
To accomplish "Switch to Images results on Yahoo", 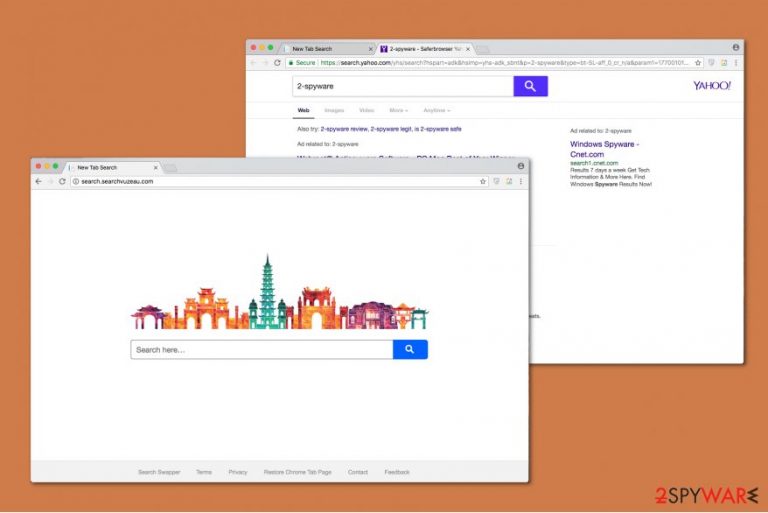I will pyautogui.click(x=334, y=110).
